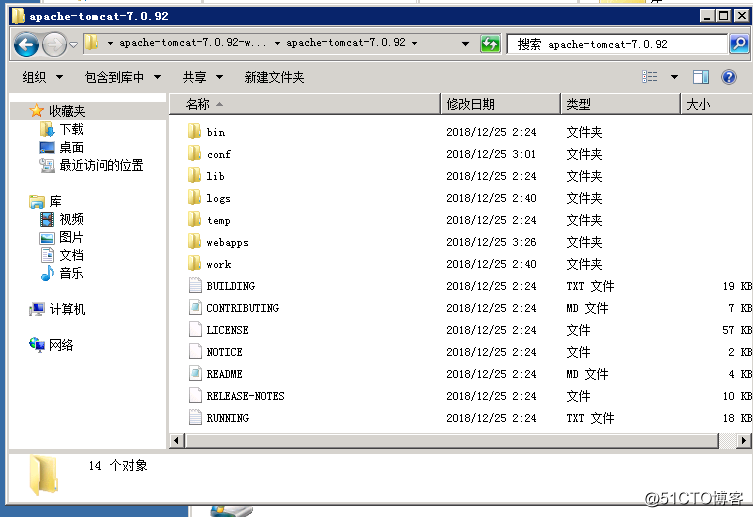Viewport: 753px width, 517px height.
Task: Click the horizontal scrollbar right arrow
Action: [744, 440]
